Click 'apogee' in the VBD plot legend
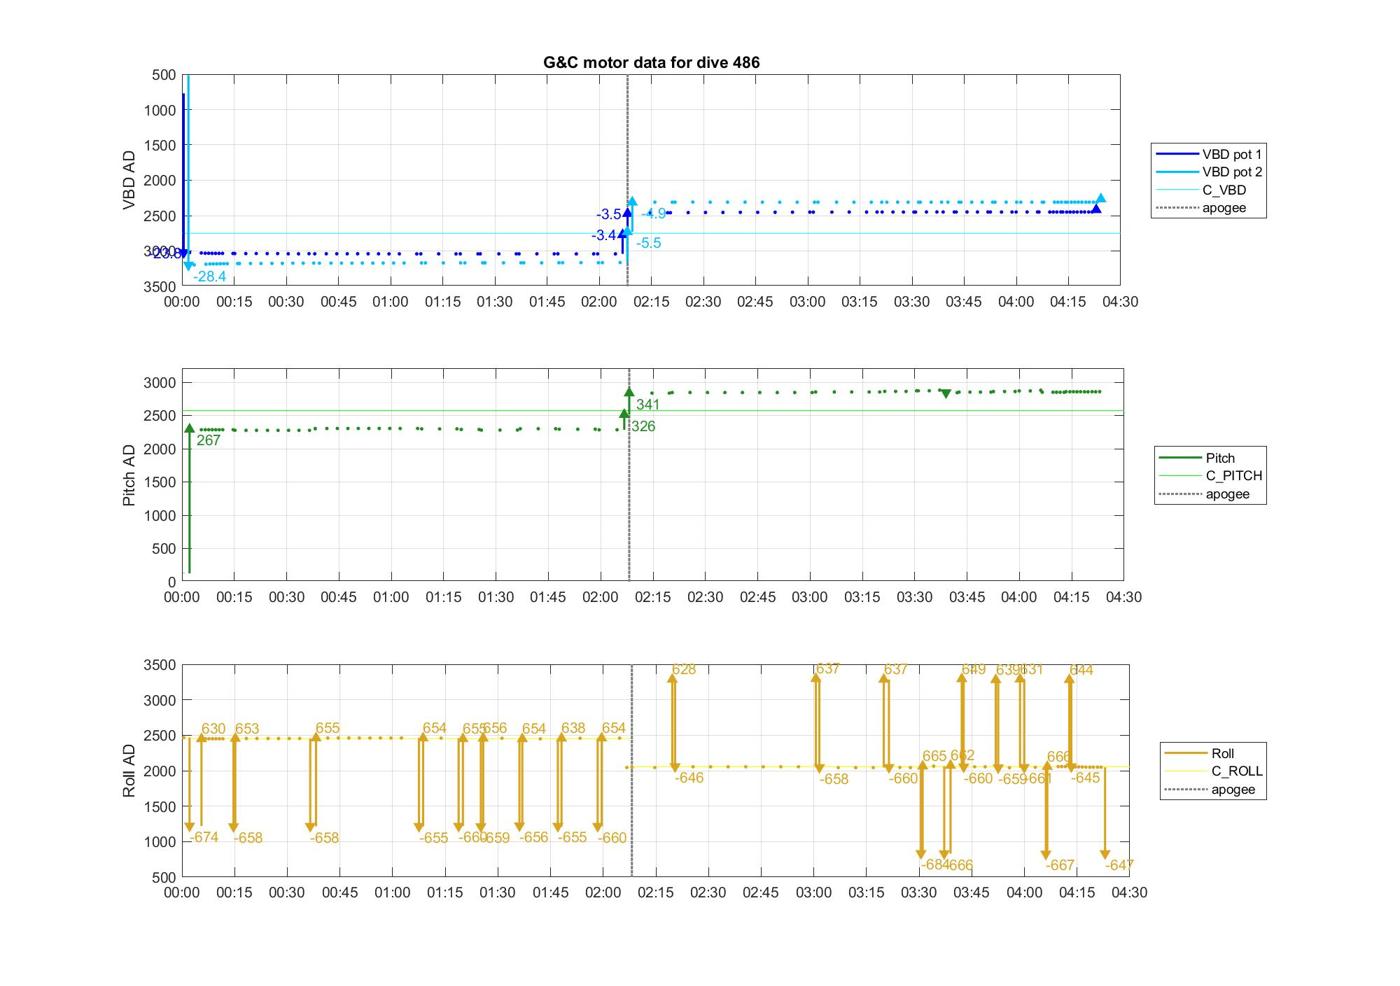Image resolution: width=1400 pixels, height=986 pixels. [x=1209, y=208]
